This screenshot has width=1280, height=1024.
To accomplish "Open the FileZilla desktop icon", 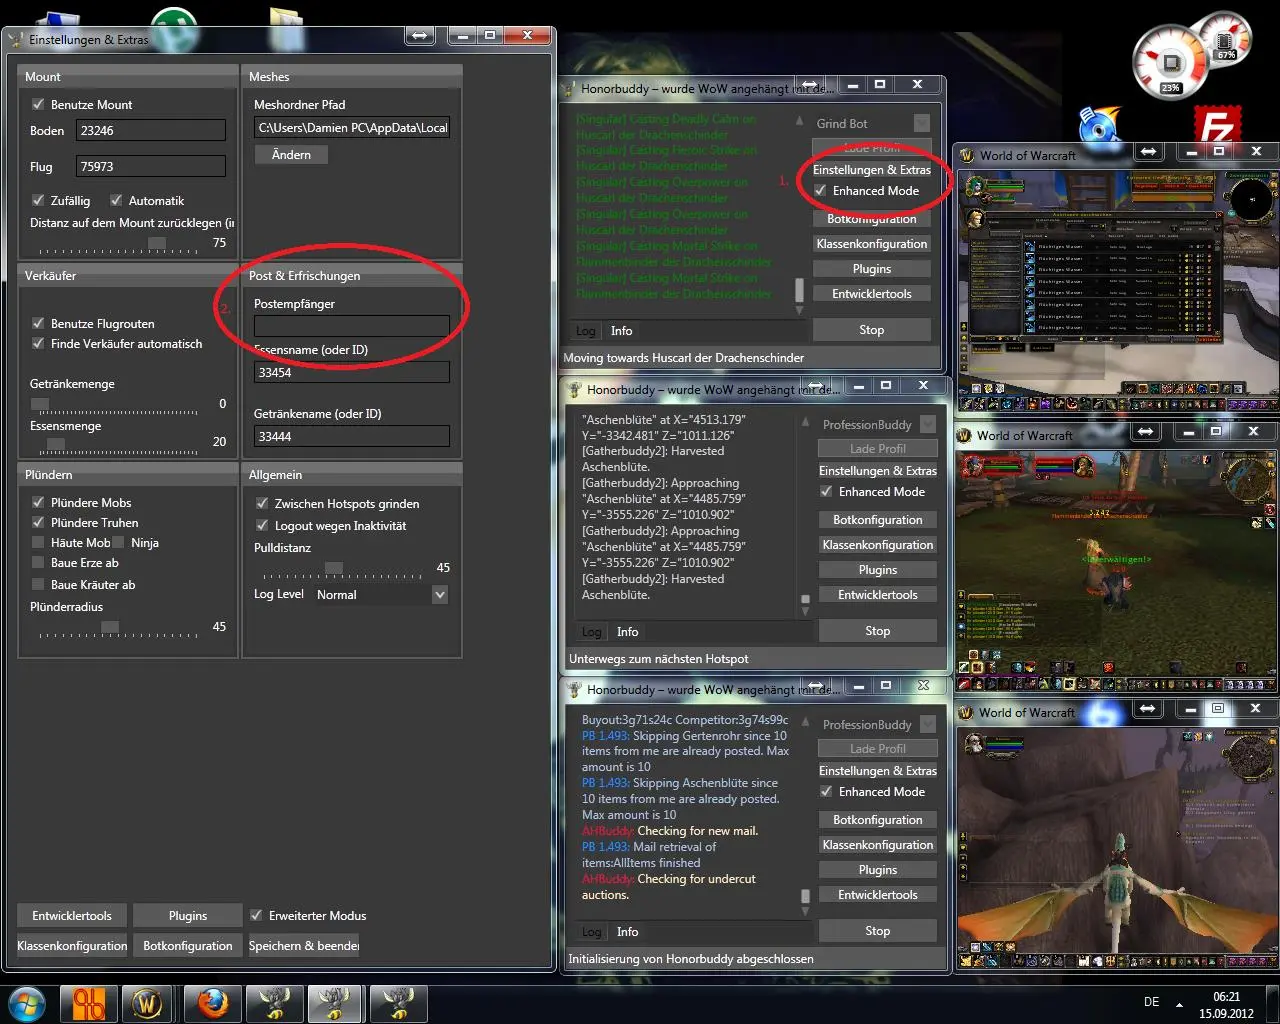I will pos(1216,126).
